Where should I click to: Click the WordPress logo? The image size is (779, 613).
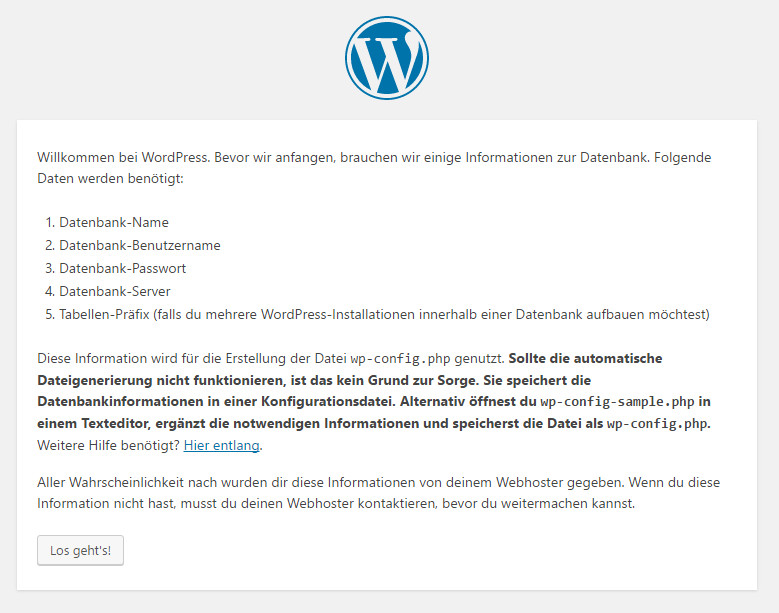click(387, 58)
